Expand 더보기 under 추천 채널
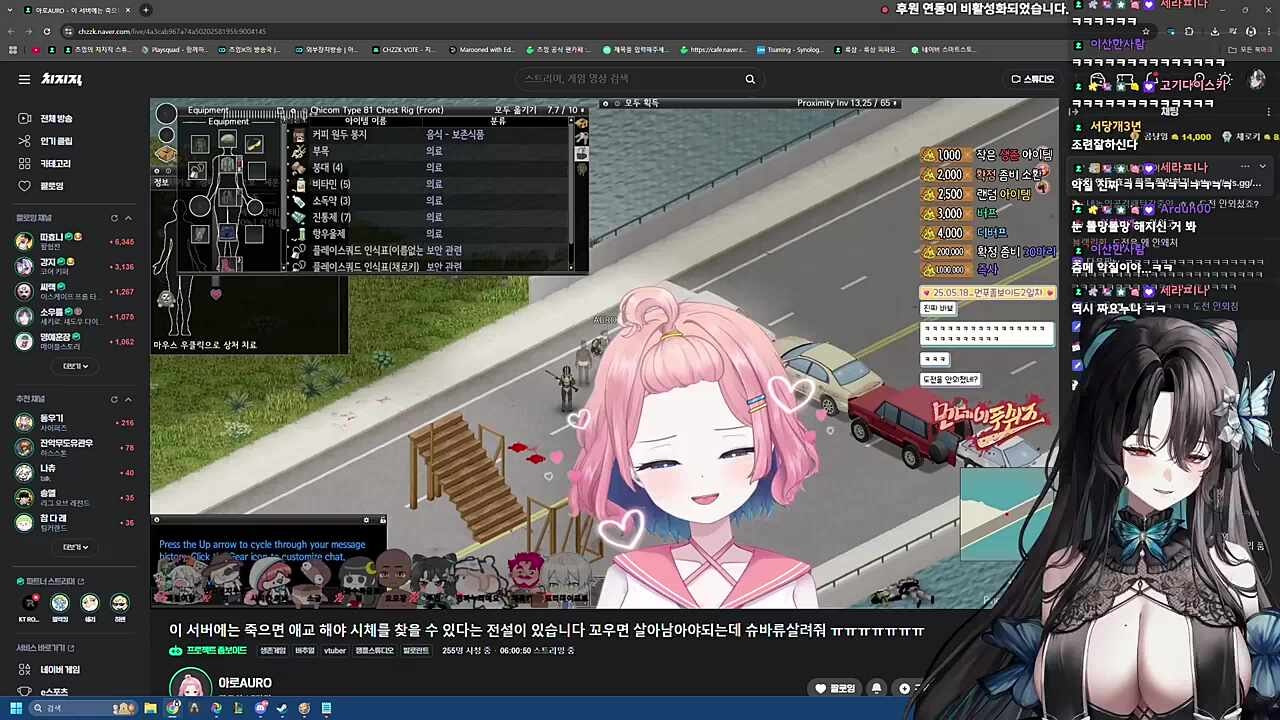 pos(75,547)
